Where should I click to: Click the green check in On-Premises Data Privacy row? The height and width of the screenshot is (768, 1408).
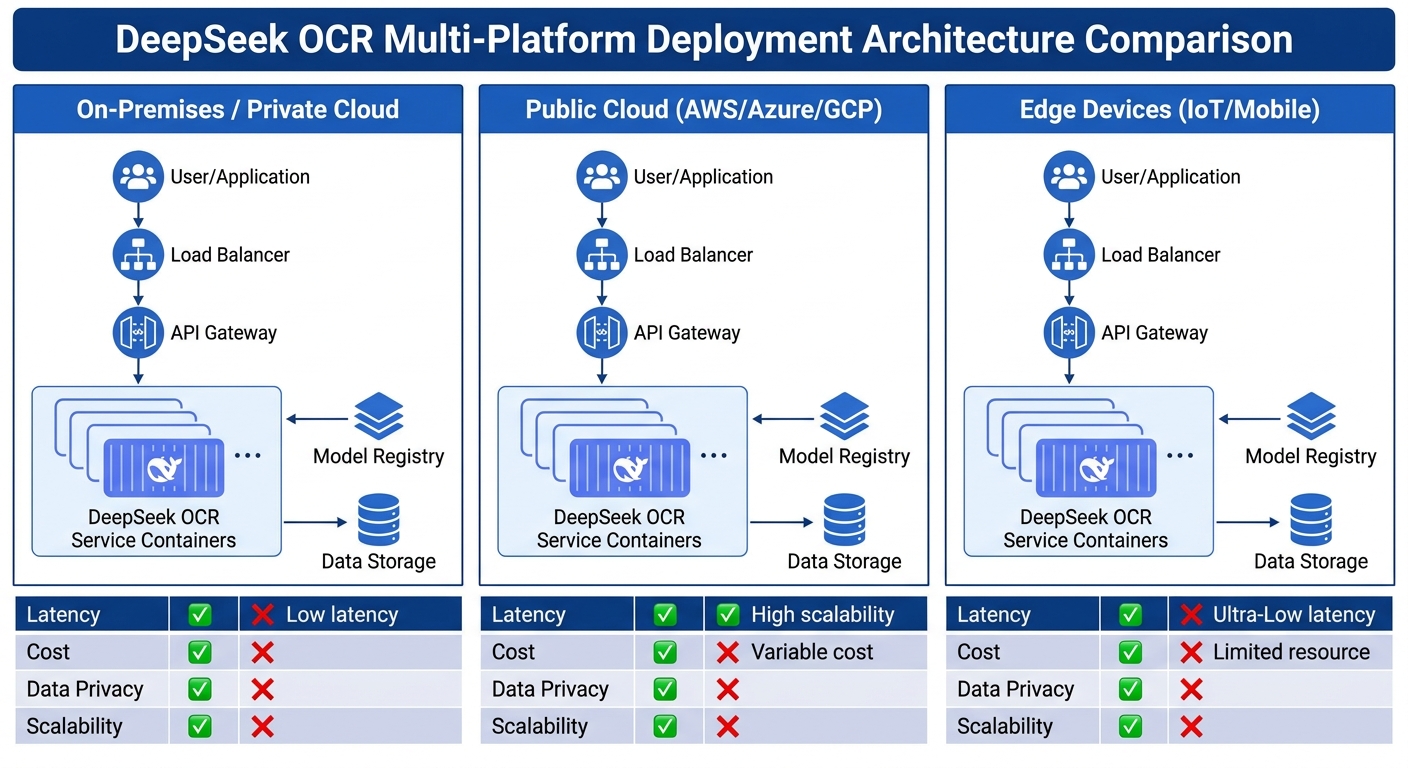(x=200, y=689)
